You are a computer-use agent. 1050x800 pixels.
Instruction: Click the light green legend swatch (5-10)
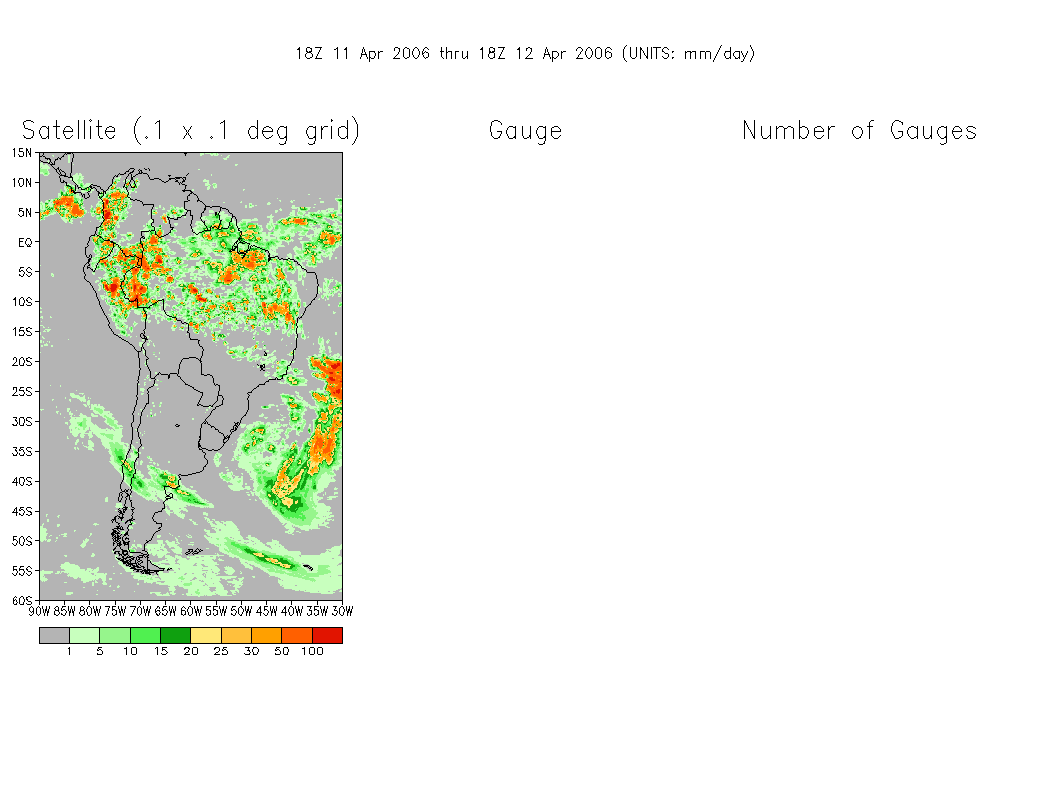tap(115, 635)
